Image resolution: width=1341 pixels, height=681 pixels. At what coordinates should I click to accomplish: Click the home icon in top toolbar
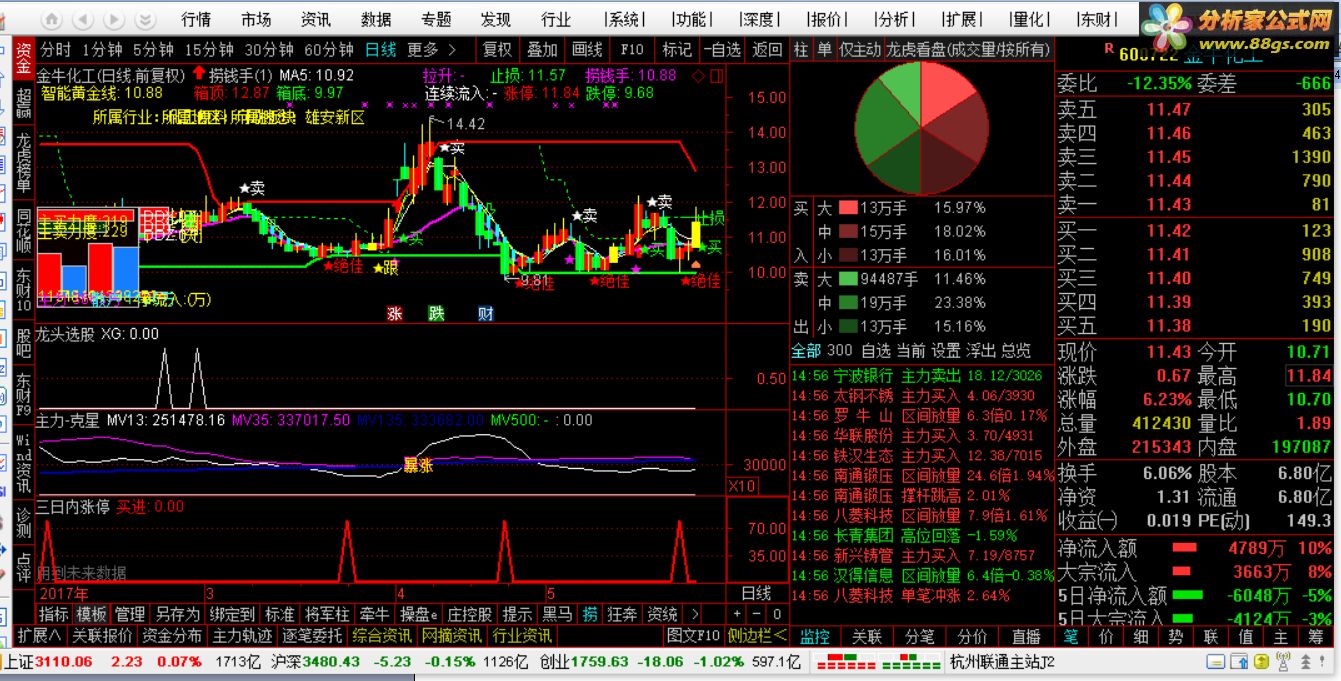(51, 20)
